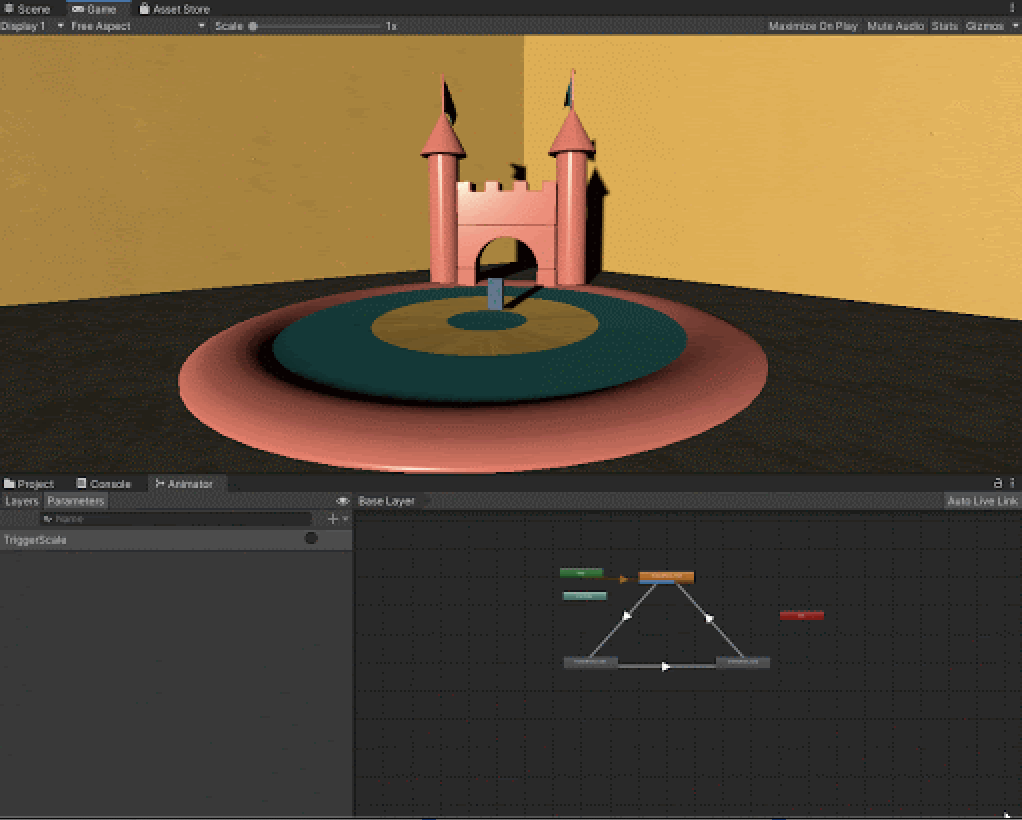The height and width of the screenshot is (820, 1022).
Task: Switch to the Scene tab
Action: (x=27, y=9)
